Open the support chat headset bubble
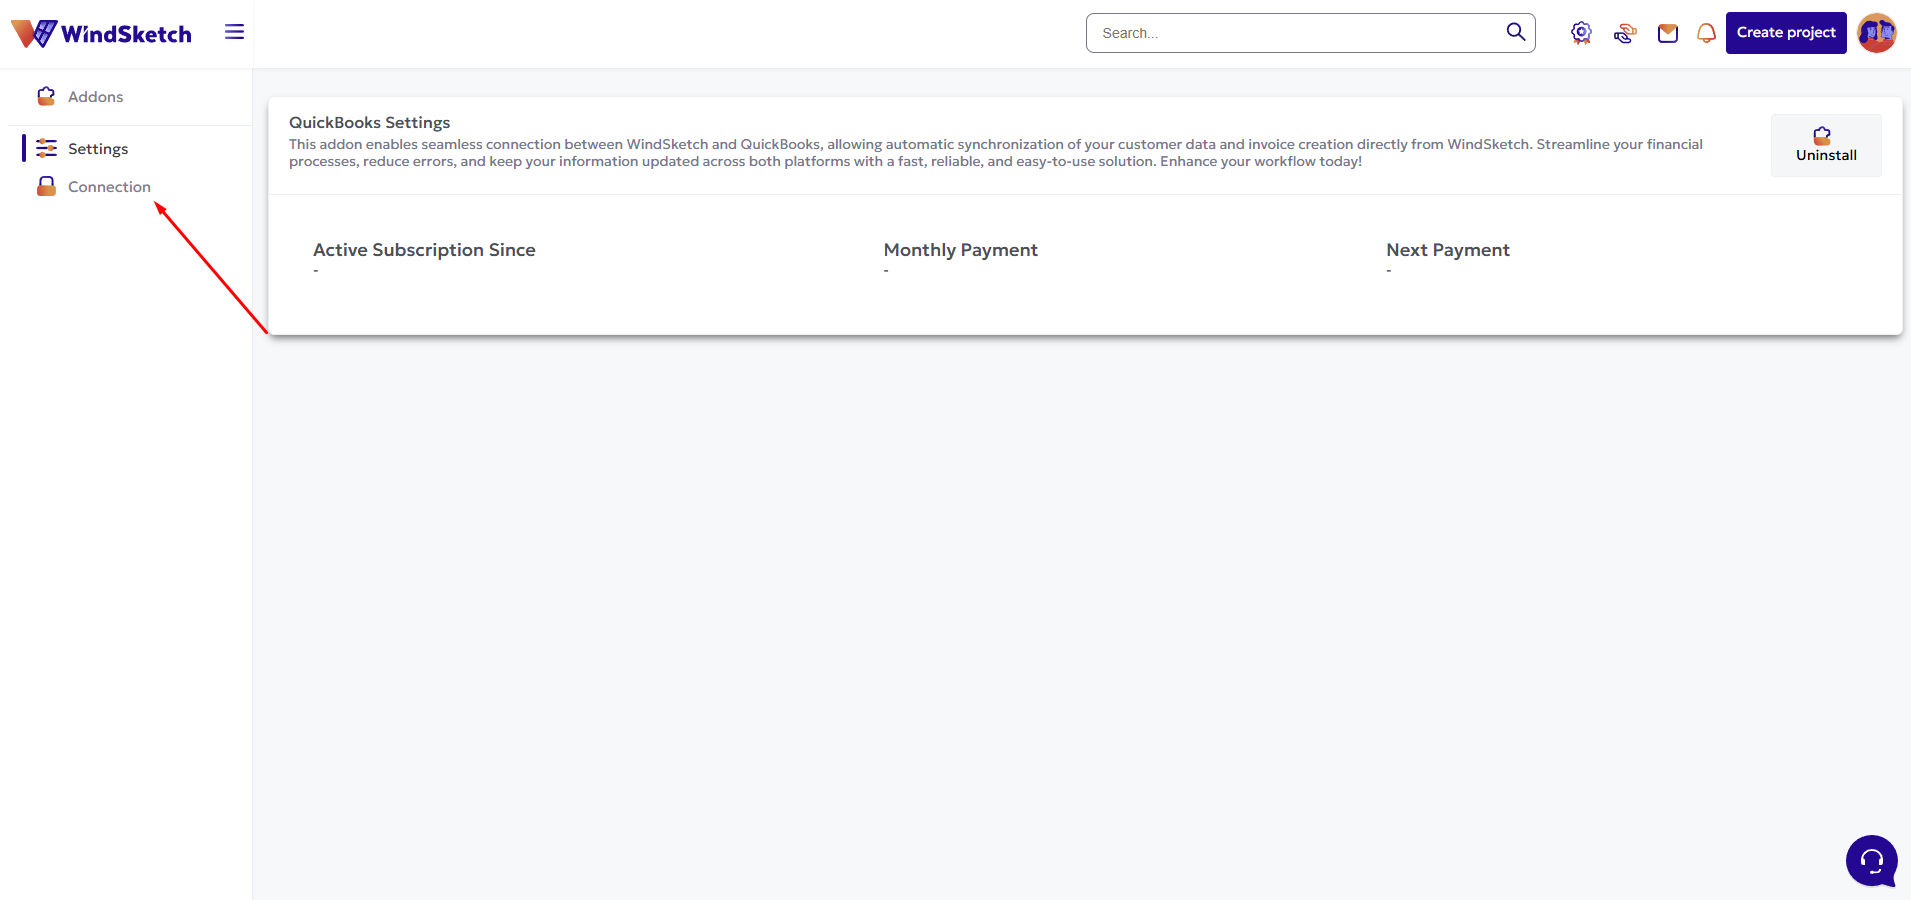This screenshot has height=900, width=1911. [1872, 861]
